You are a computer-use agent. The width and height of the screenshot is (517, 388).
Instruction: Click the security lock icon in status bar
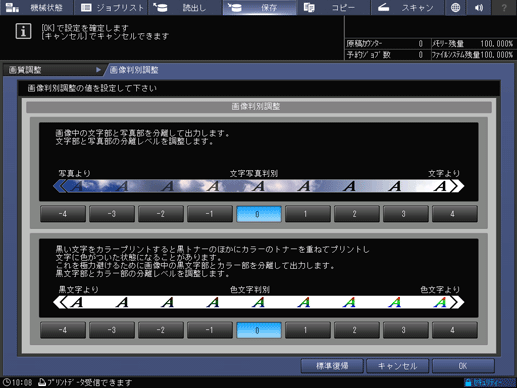point(468,382)
